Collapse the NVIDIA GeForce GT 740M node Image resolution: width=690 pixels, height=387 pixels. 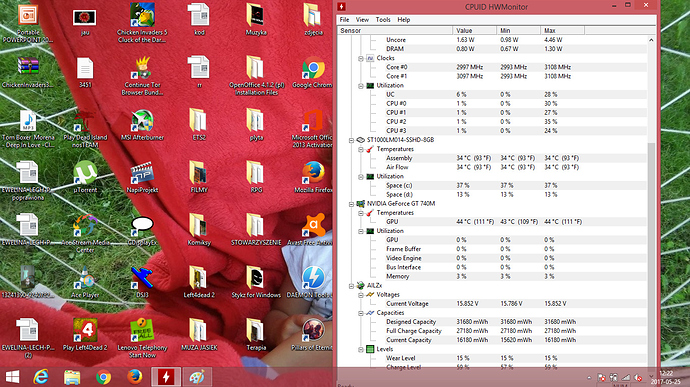[x=351, y=204]
